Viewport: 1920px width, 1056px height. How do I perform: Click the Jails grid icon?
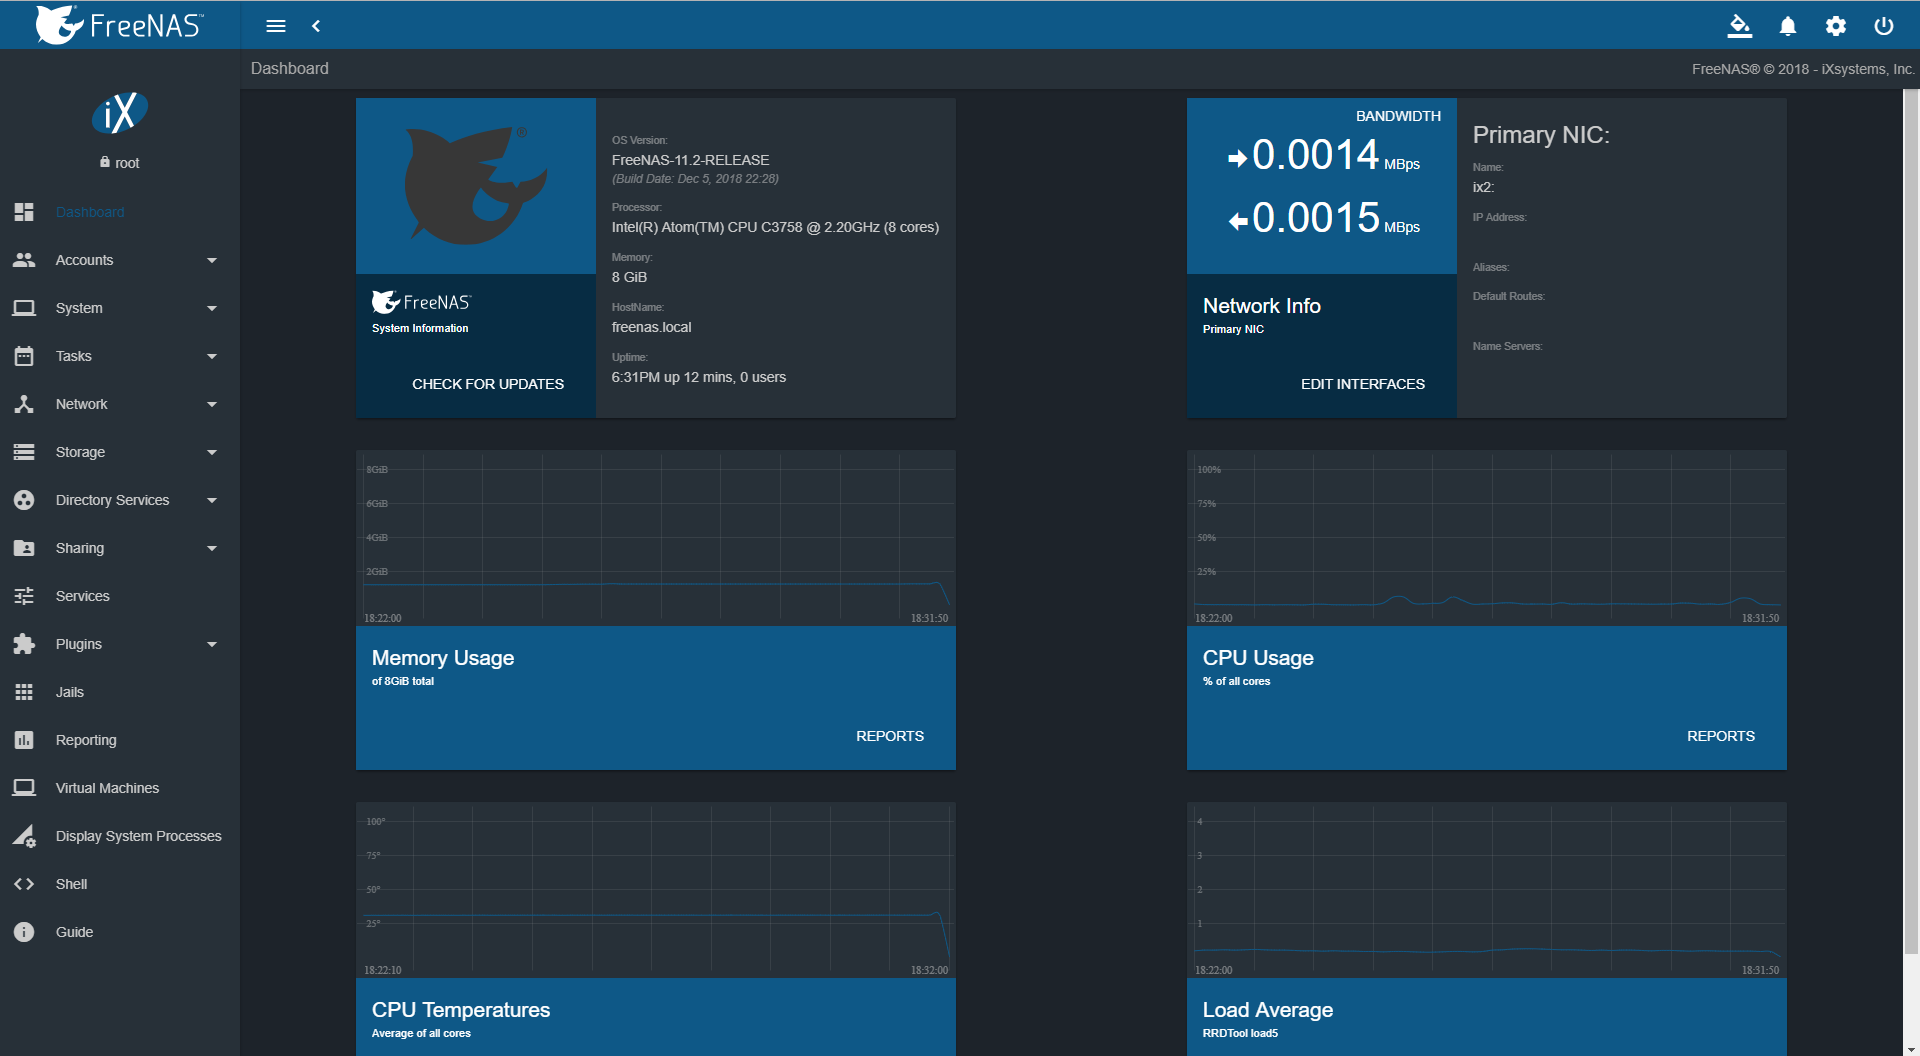point(24,692)
